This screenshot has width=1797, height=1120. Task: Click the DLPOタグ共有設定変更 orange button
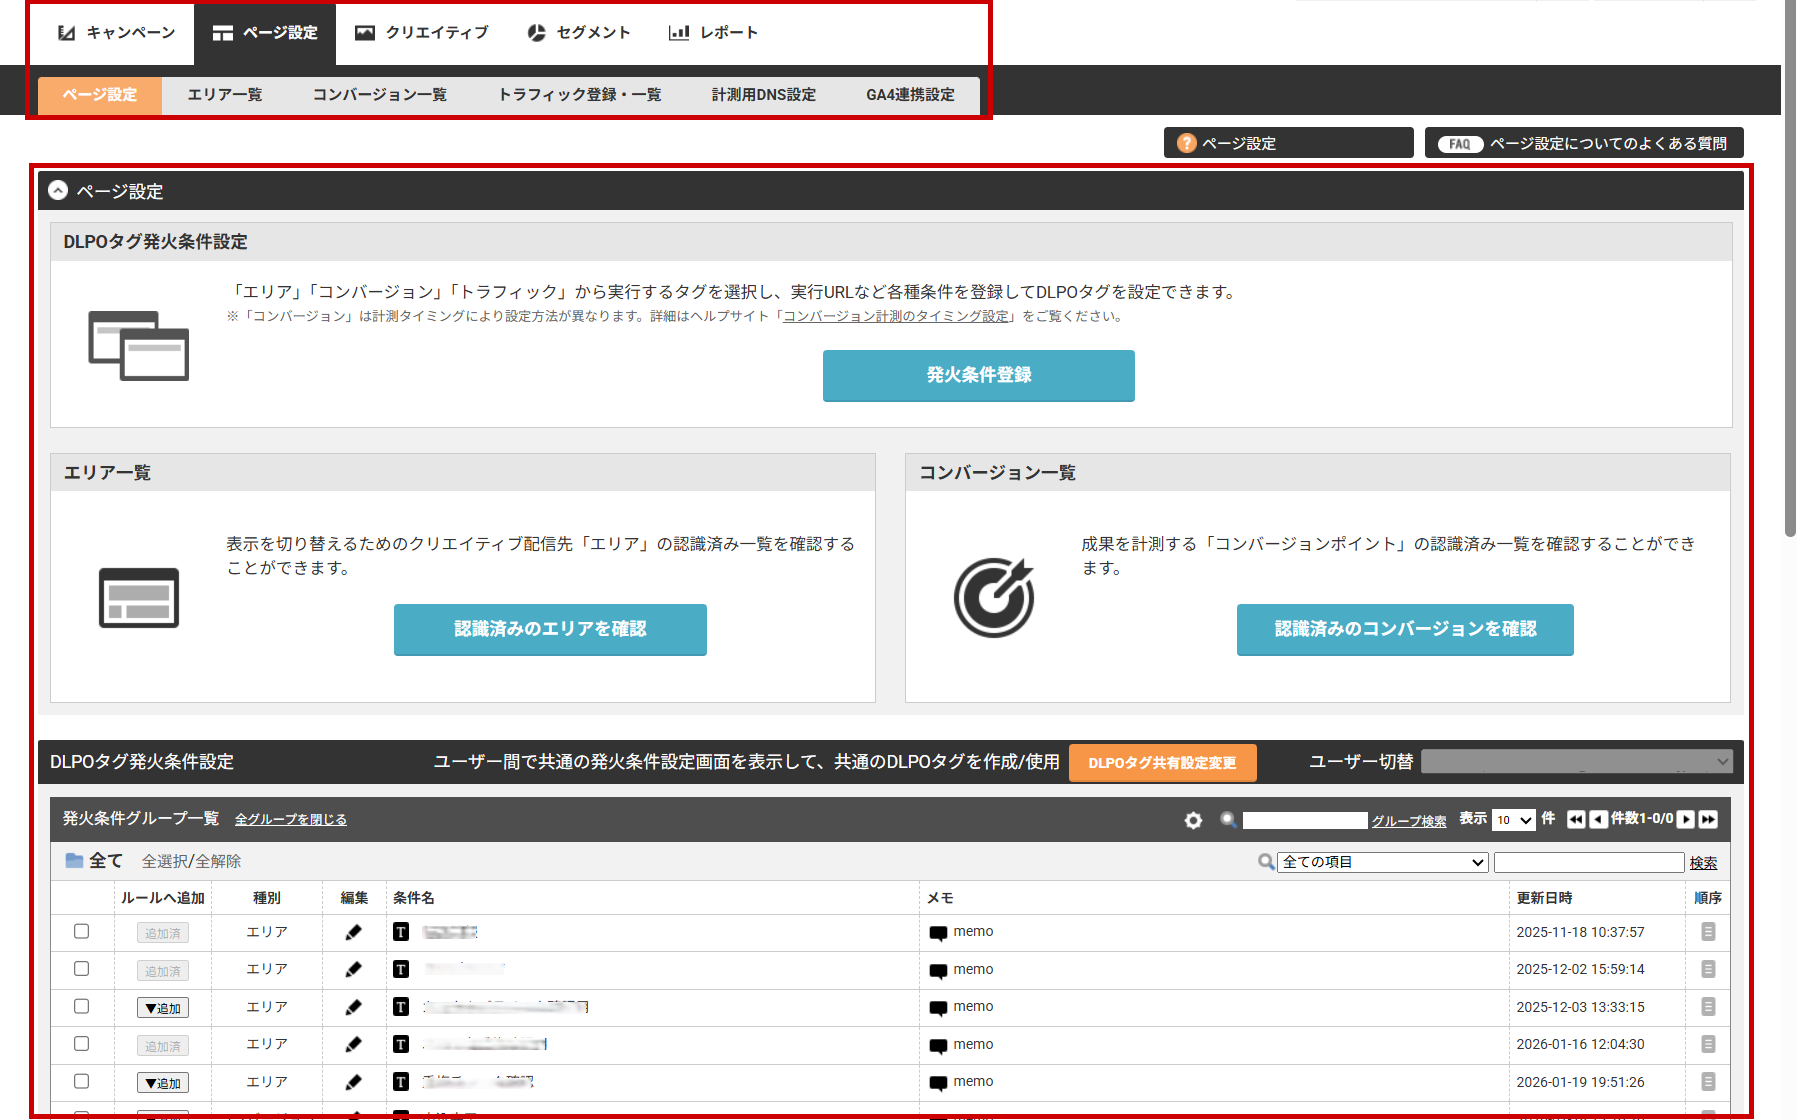[1162, 762]
